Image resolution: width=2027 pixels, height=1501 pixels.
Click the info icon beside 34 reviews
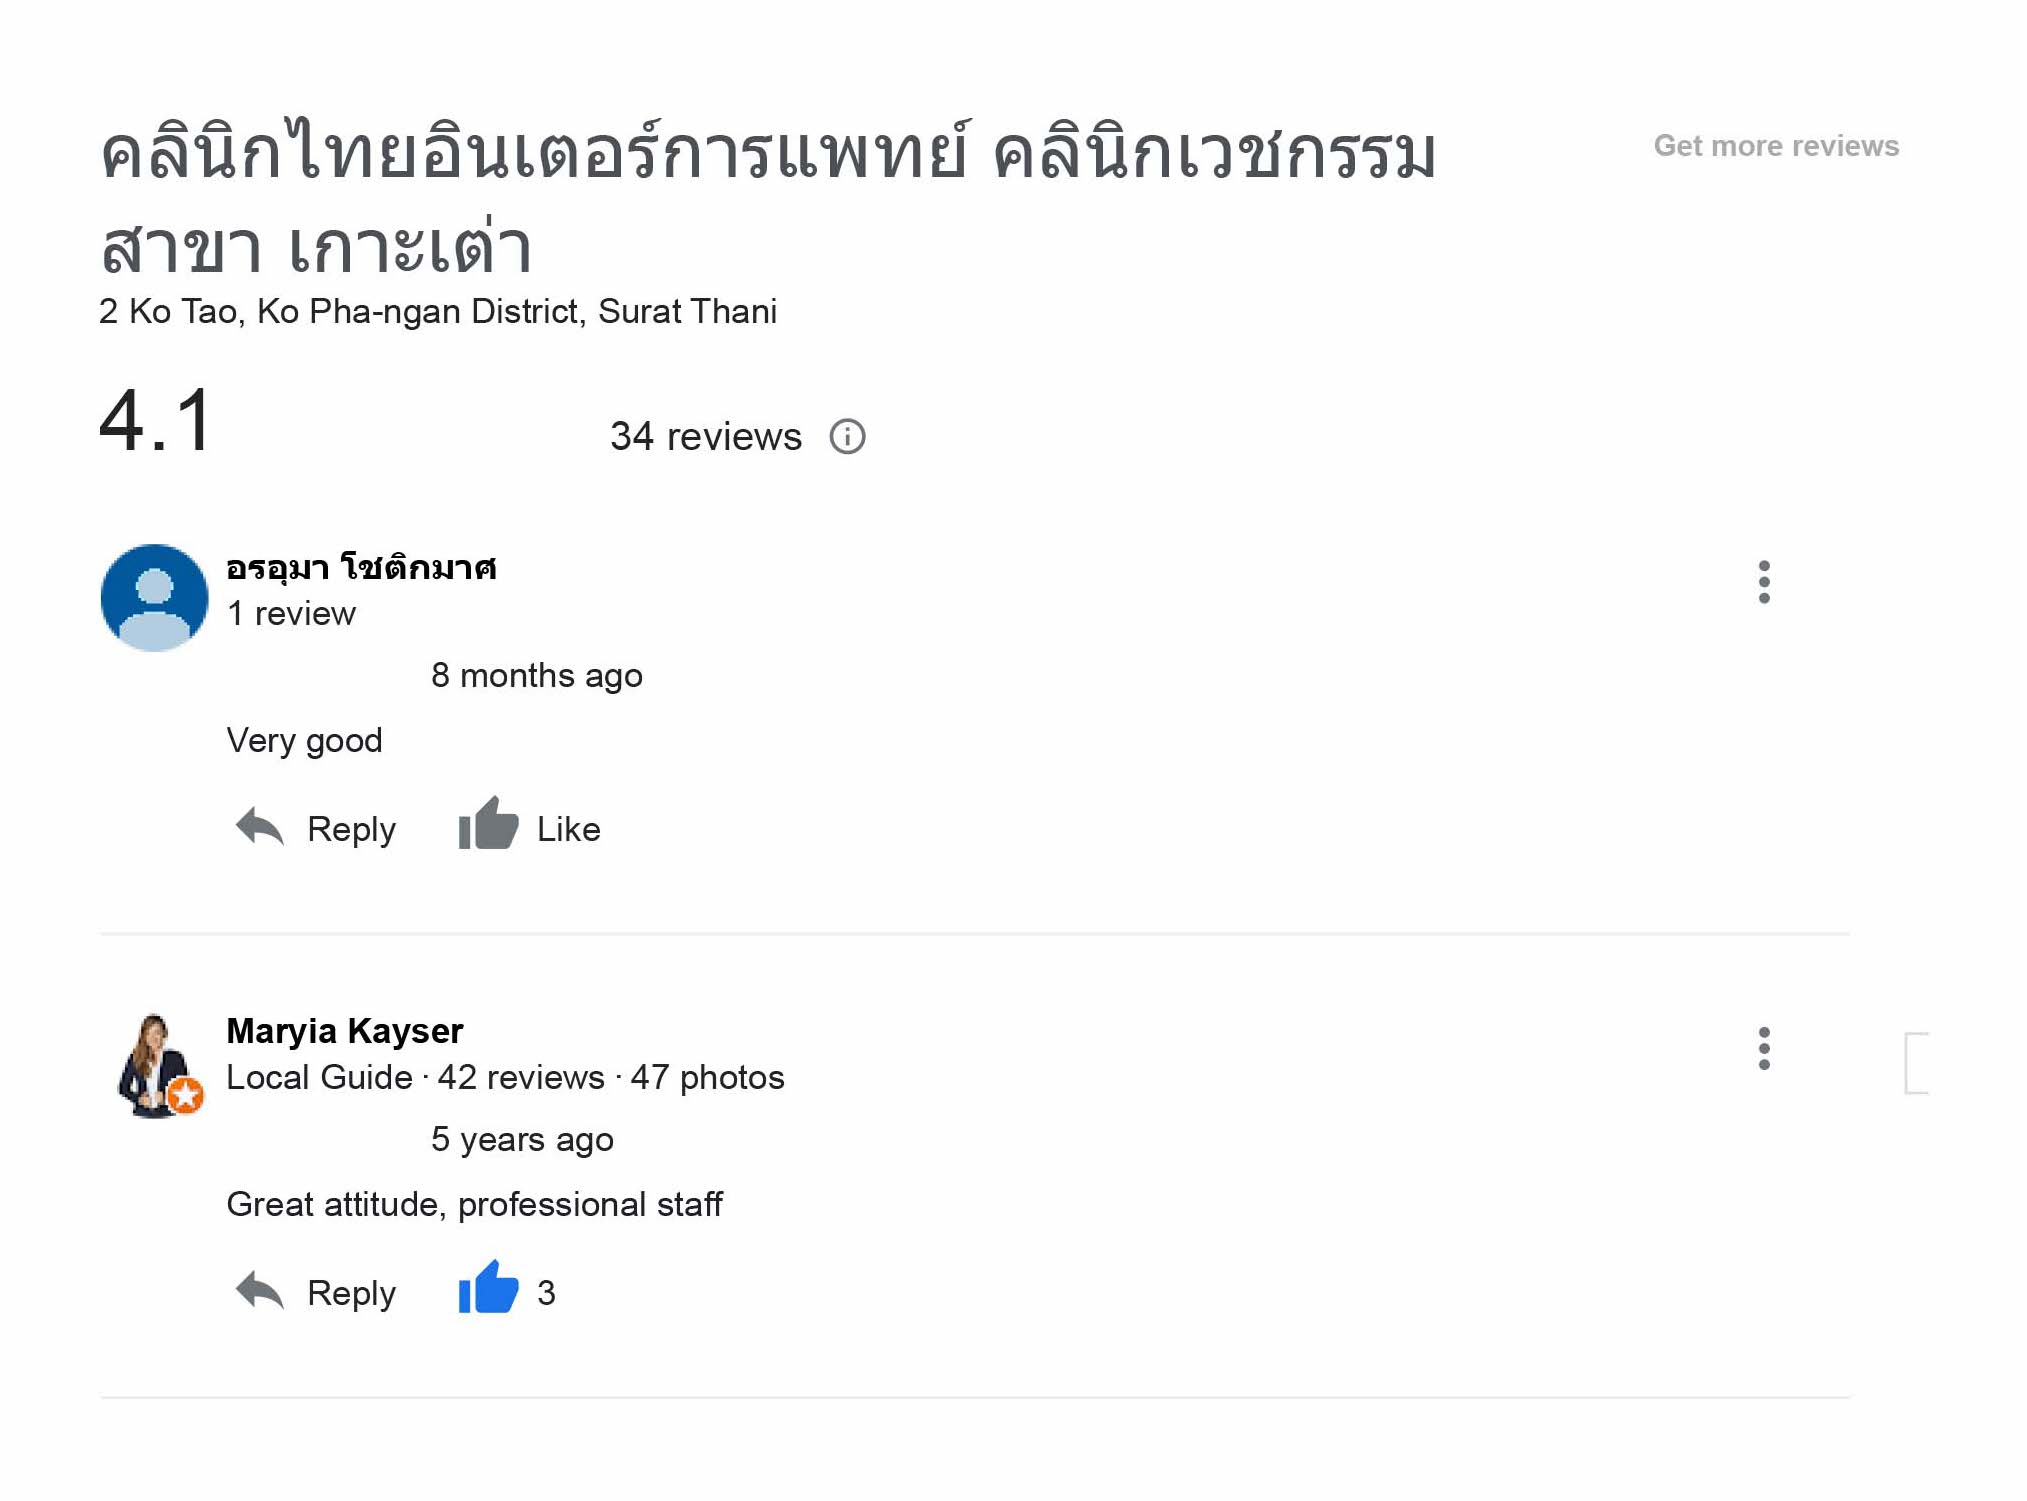point(847,437)
